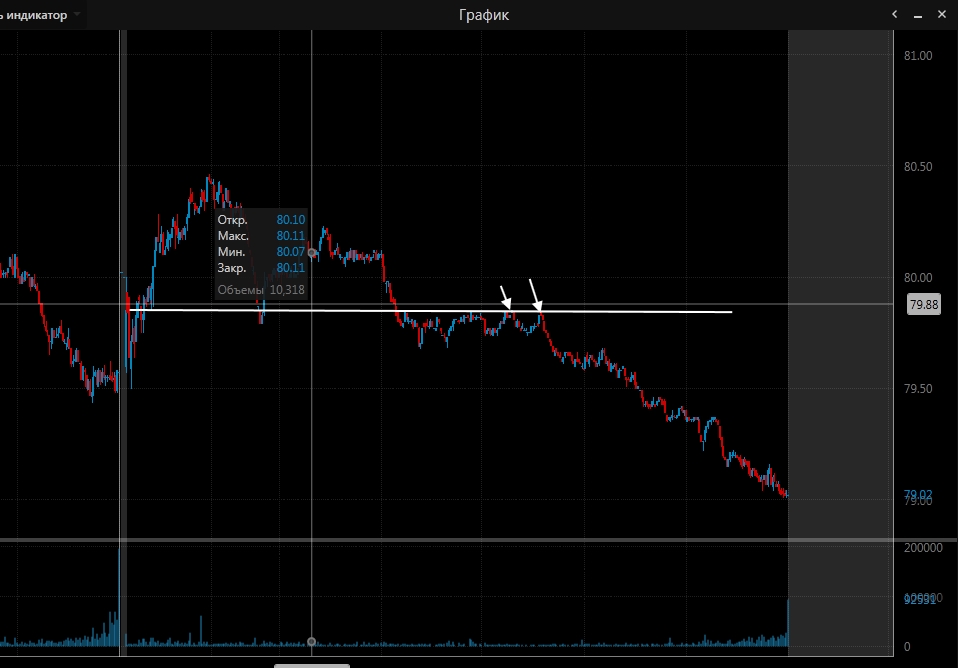Minimize the График chart window
Viewport: 958px width, 668px height.
coord(918,15)
